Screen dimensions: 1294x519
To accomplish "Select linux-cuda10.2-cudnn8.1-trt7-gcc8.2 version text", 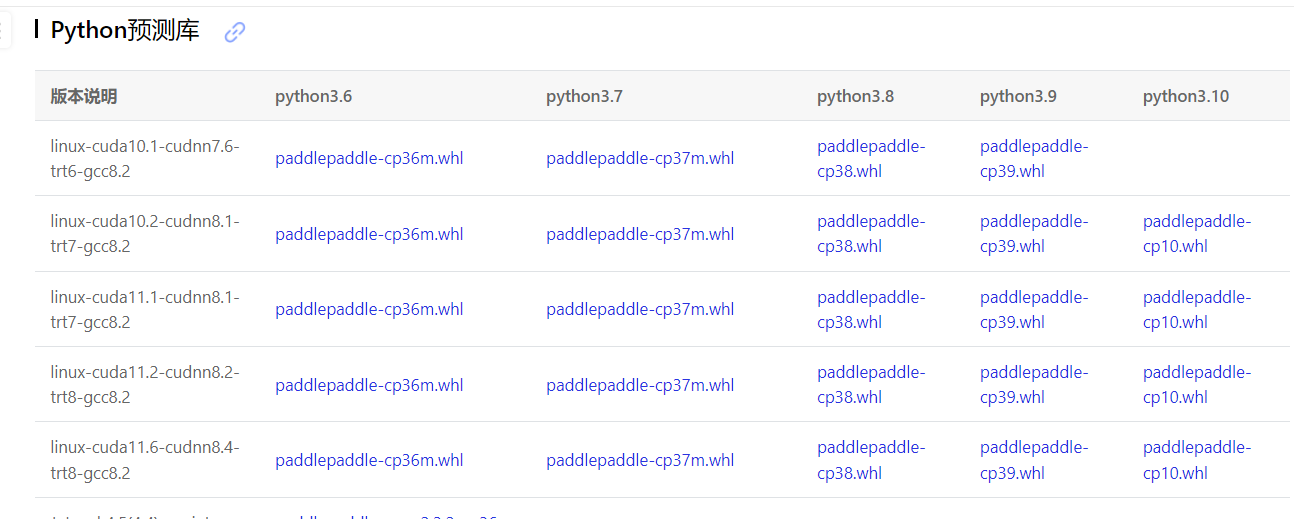I will click(x=145, y=234).
